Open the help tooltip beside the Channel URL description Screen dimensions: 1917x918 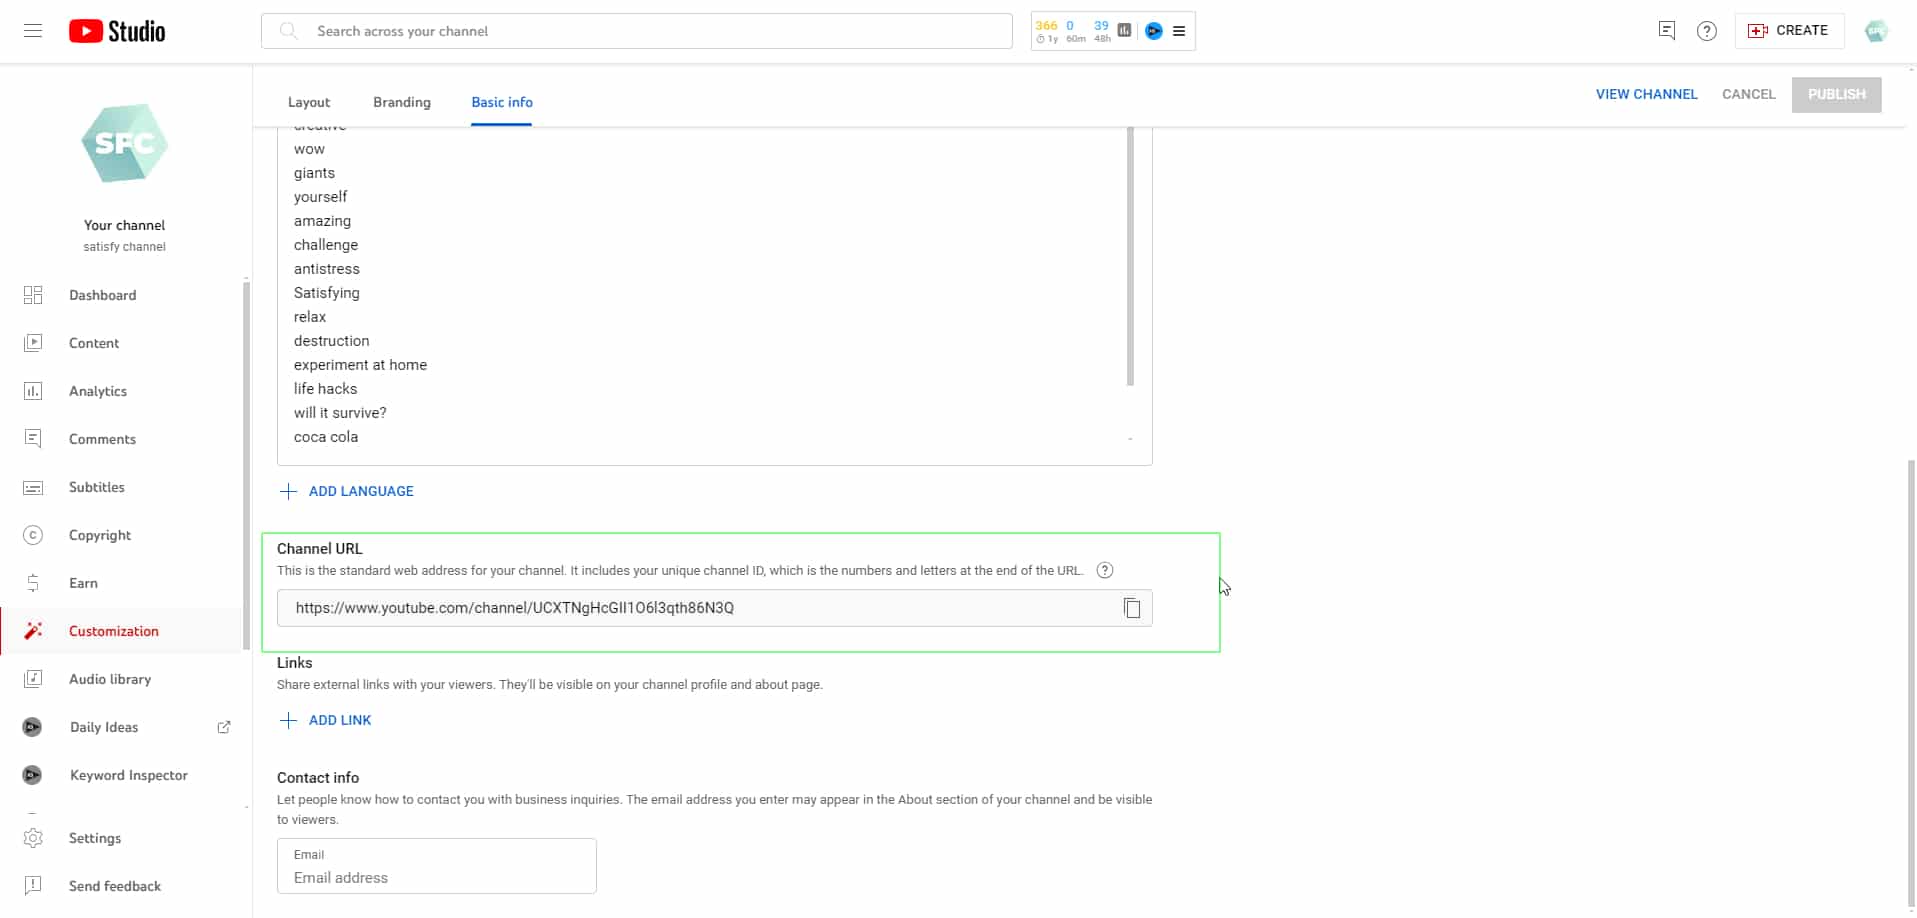1104,570
